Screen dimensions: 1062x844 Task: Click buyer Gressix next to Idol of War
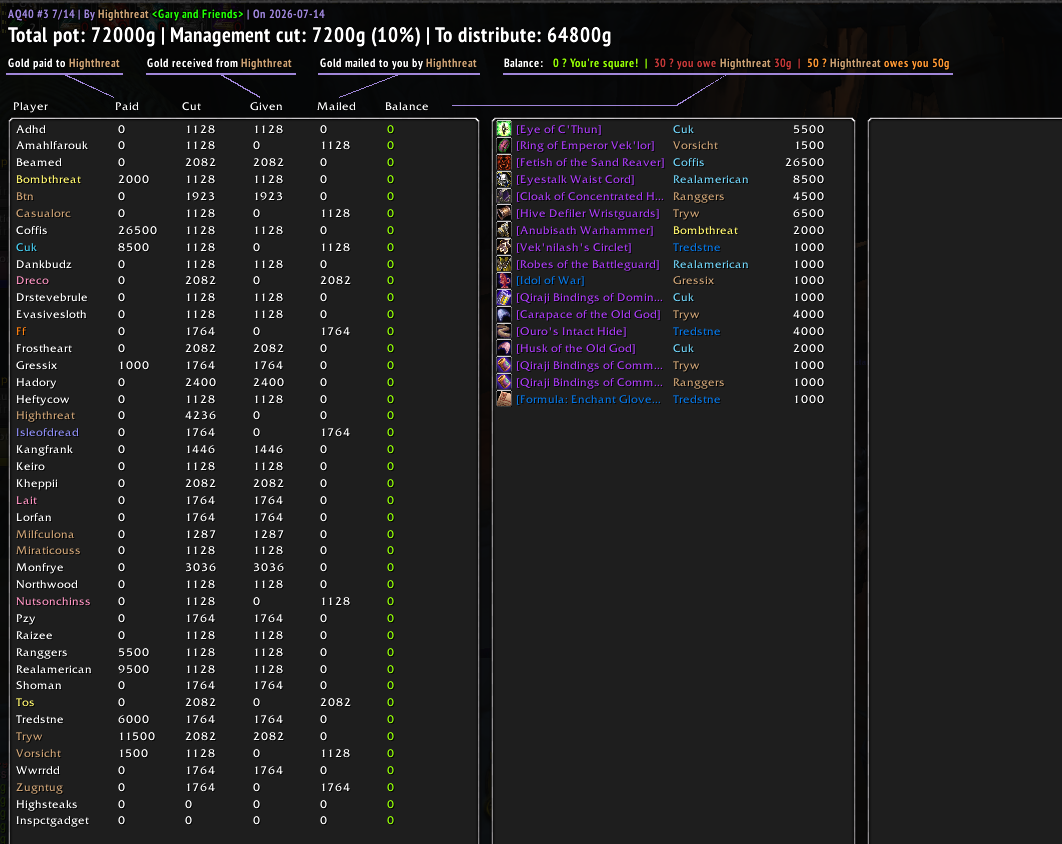(693, 280)
